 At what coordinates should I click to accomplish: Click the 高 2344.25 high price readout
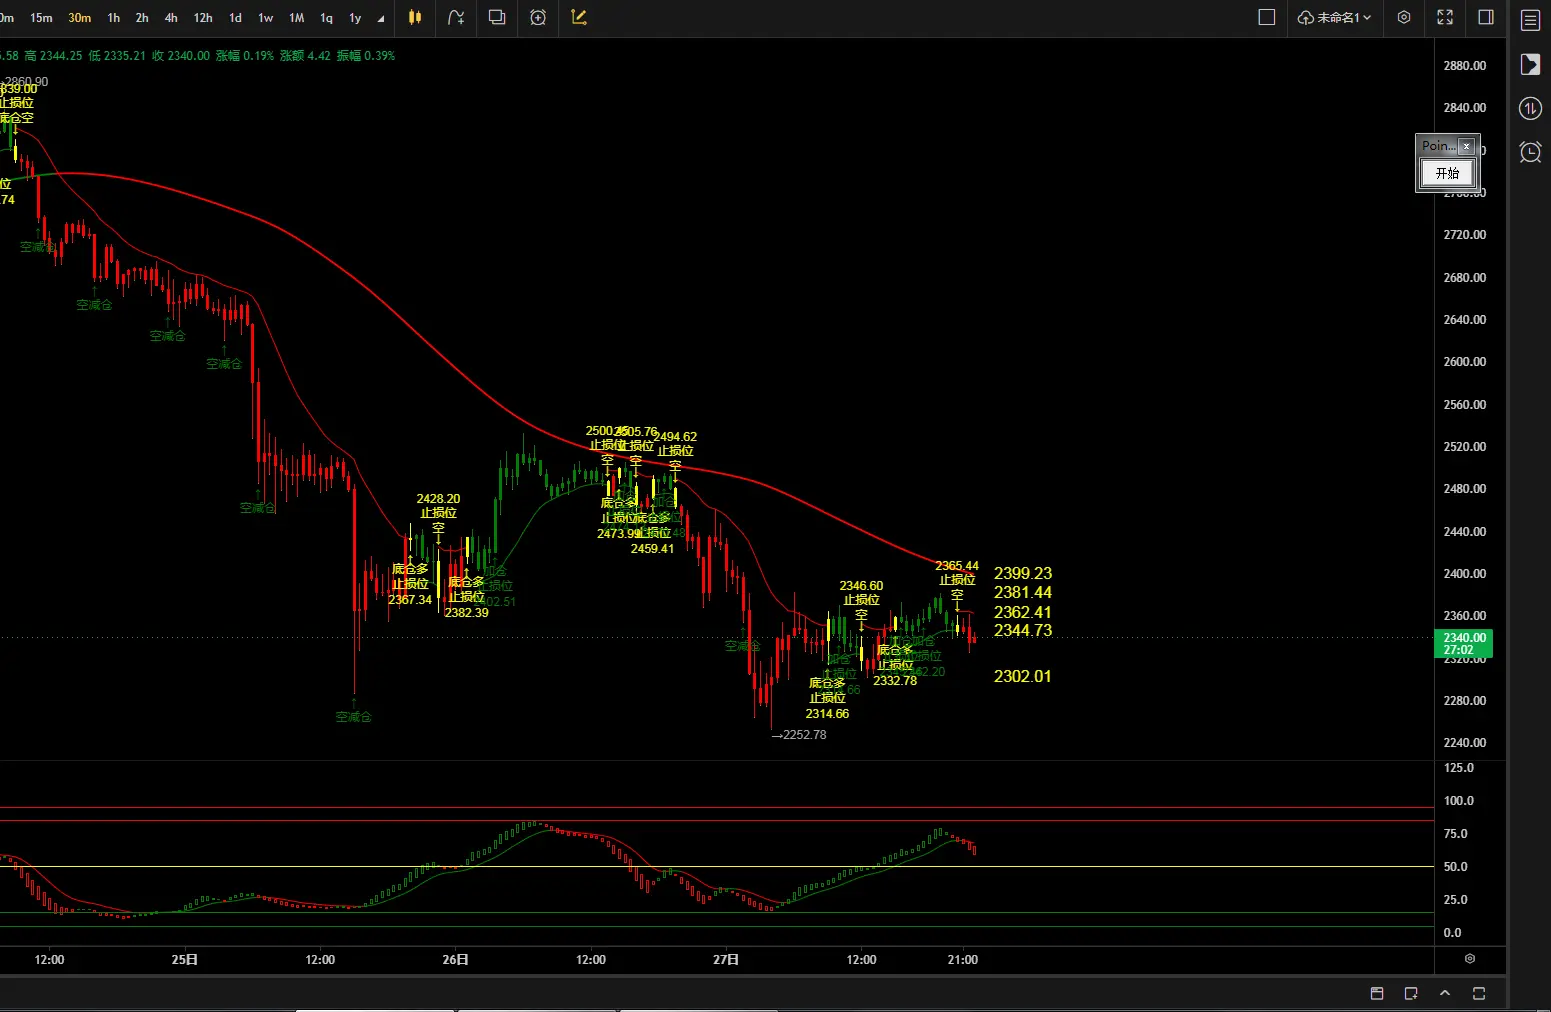coord(53,56)
